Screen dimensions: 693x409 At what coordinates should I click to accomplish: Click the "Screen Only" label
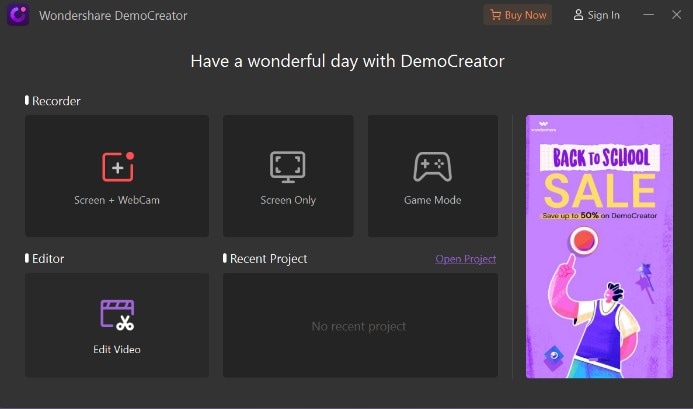point(288,200)
